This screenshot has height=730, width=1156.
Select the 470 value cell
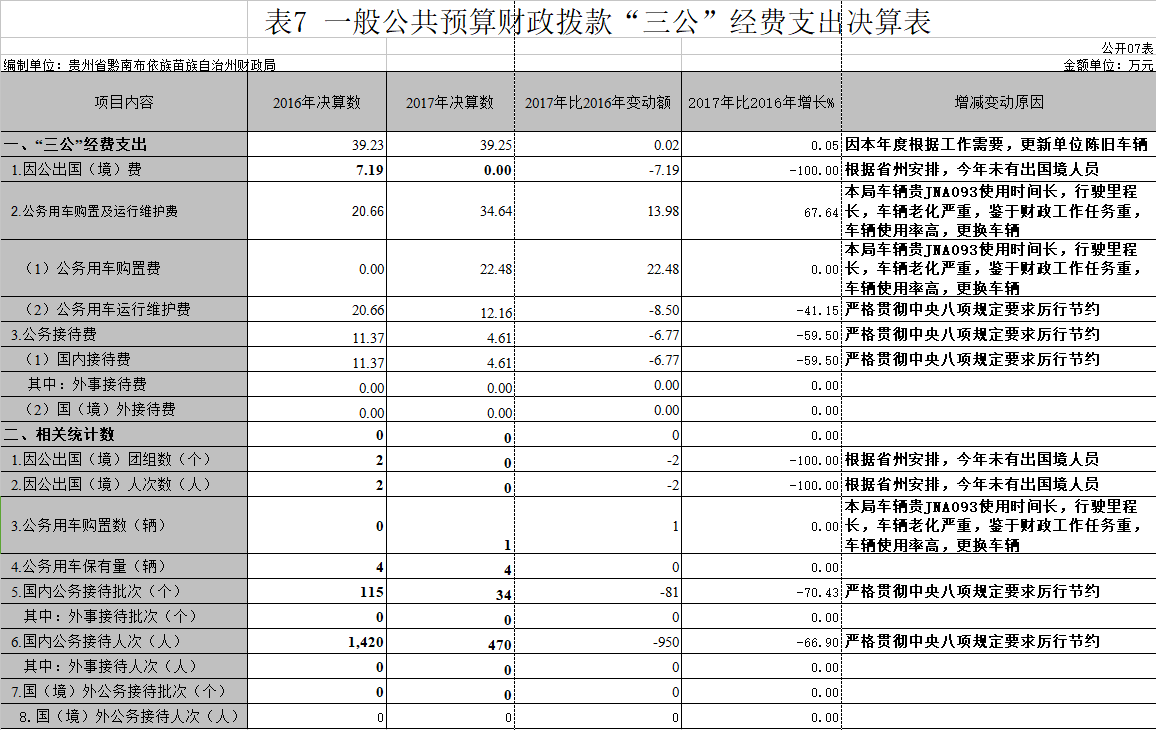[x=450, y=643]
